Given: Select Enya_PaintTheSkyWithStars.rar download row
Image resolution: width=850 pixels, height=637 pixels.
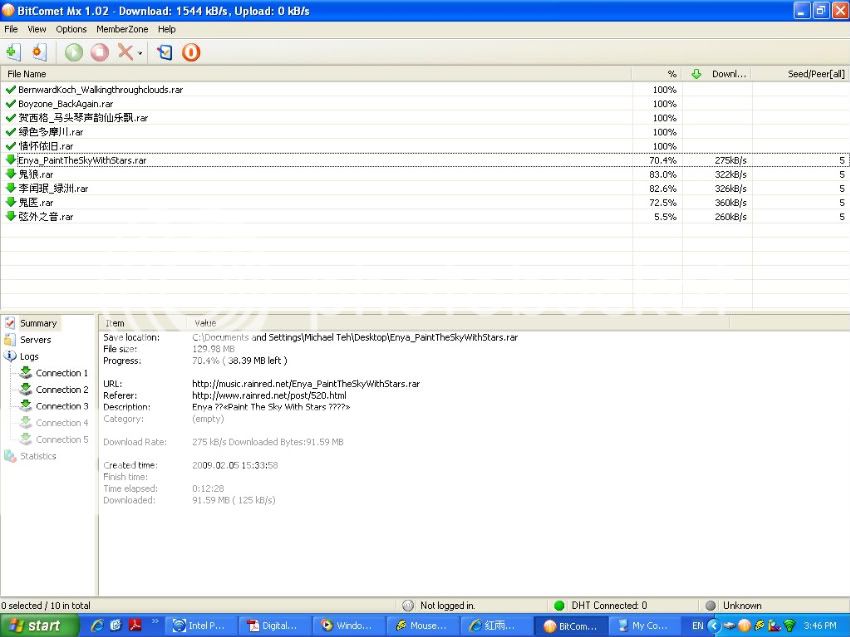Looking at the screenshot, I should (82, 160).
